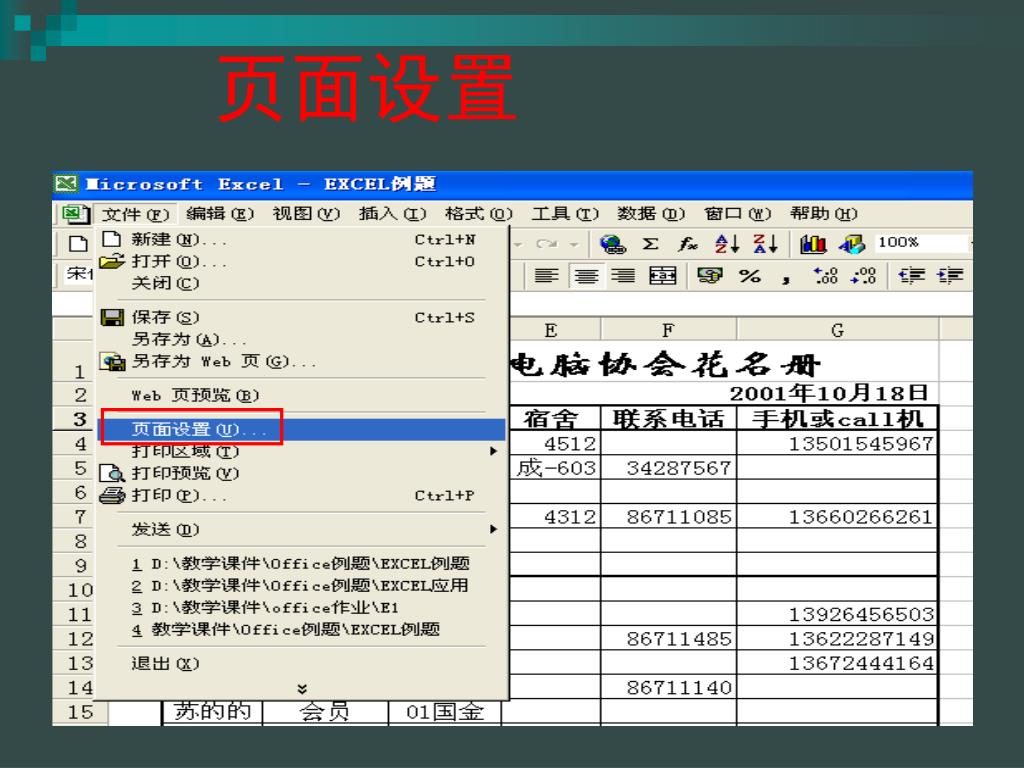
Task: Choose 另存为 Web 页(G) entry
Action: tap(301, 361)
